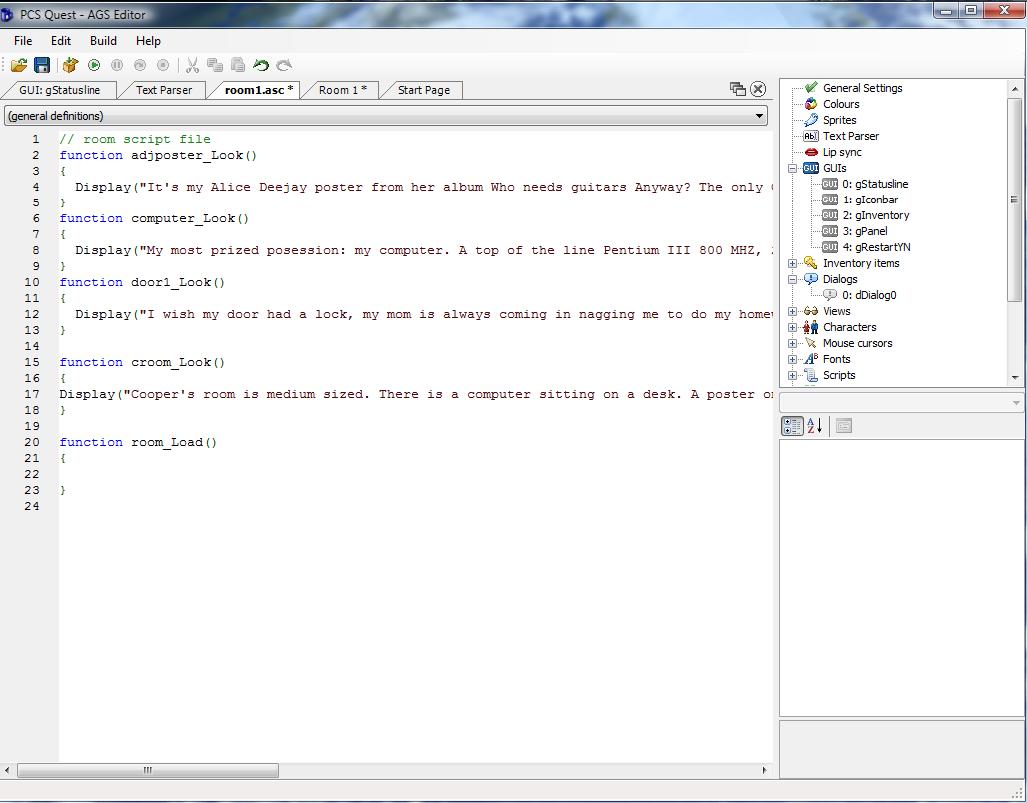Screen dimensions: 1027x803
Task: Click the Redo arrow icon
Action: [x=284, y=65]
